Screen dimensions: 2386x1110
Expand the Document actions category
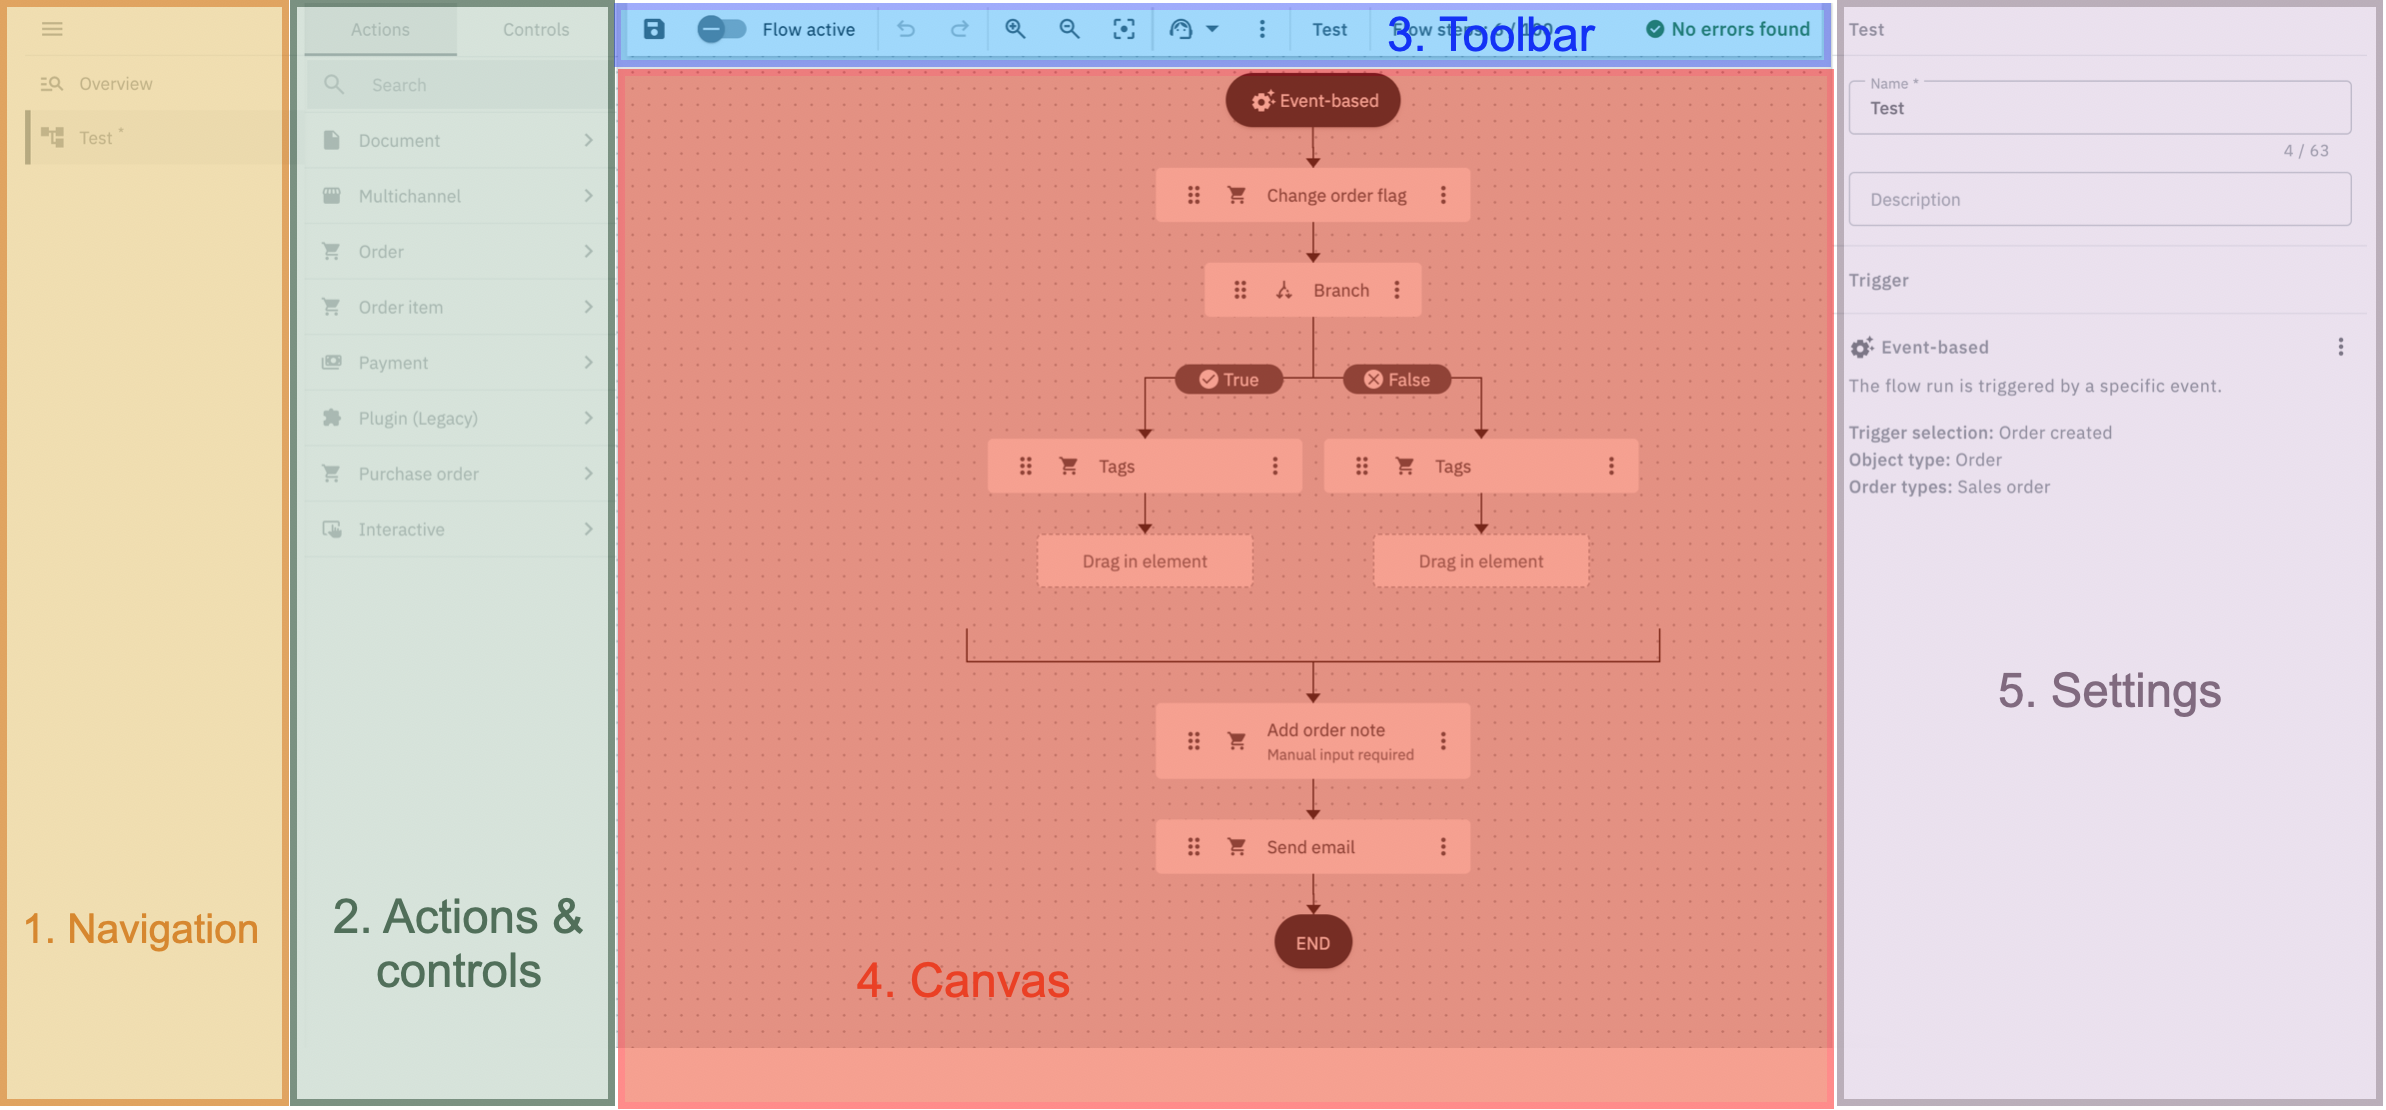click(x=458, y=141)
